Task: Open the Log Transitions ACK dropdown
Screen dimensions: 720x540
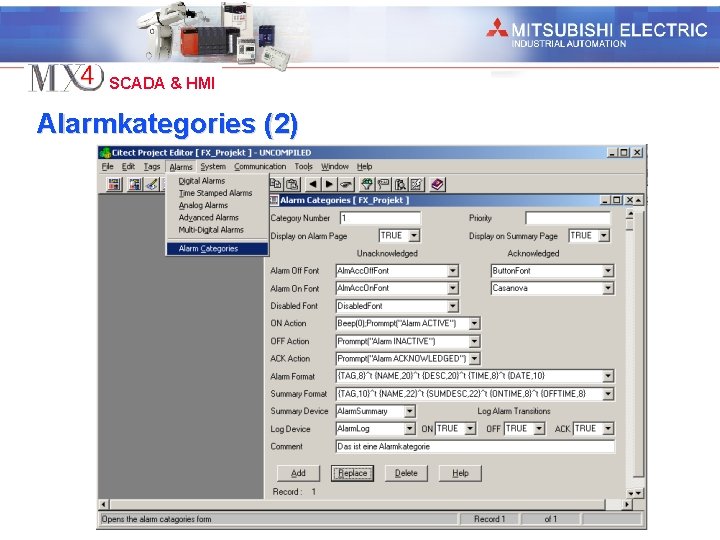Action: pyautogui.click(x=608, y=429)
